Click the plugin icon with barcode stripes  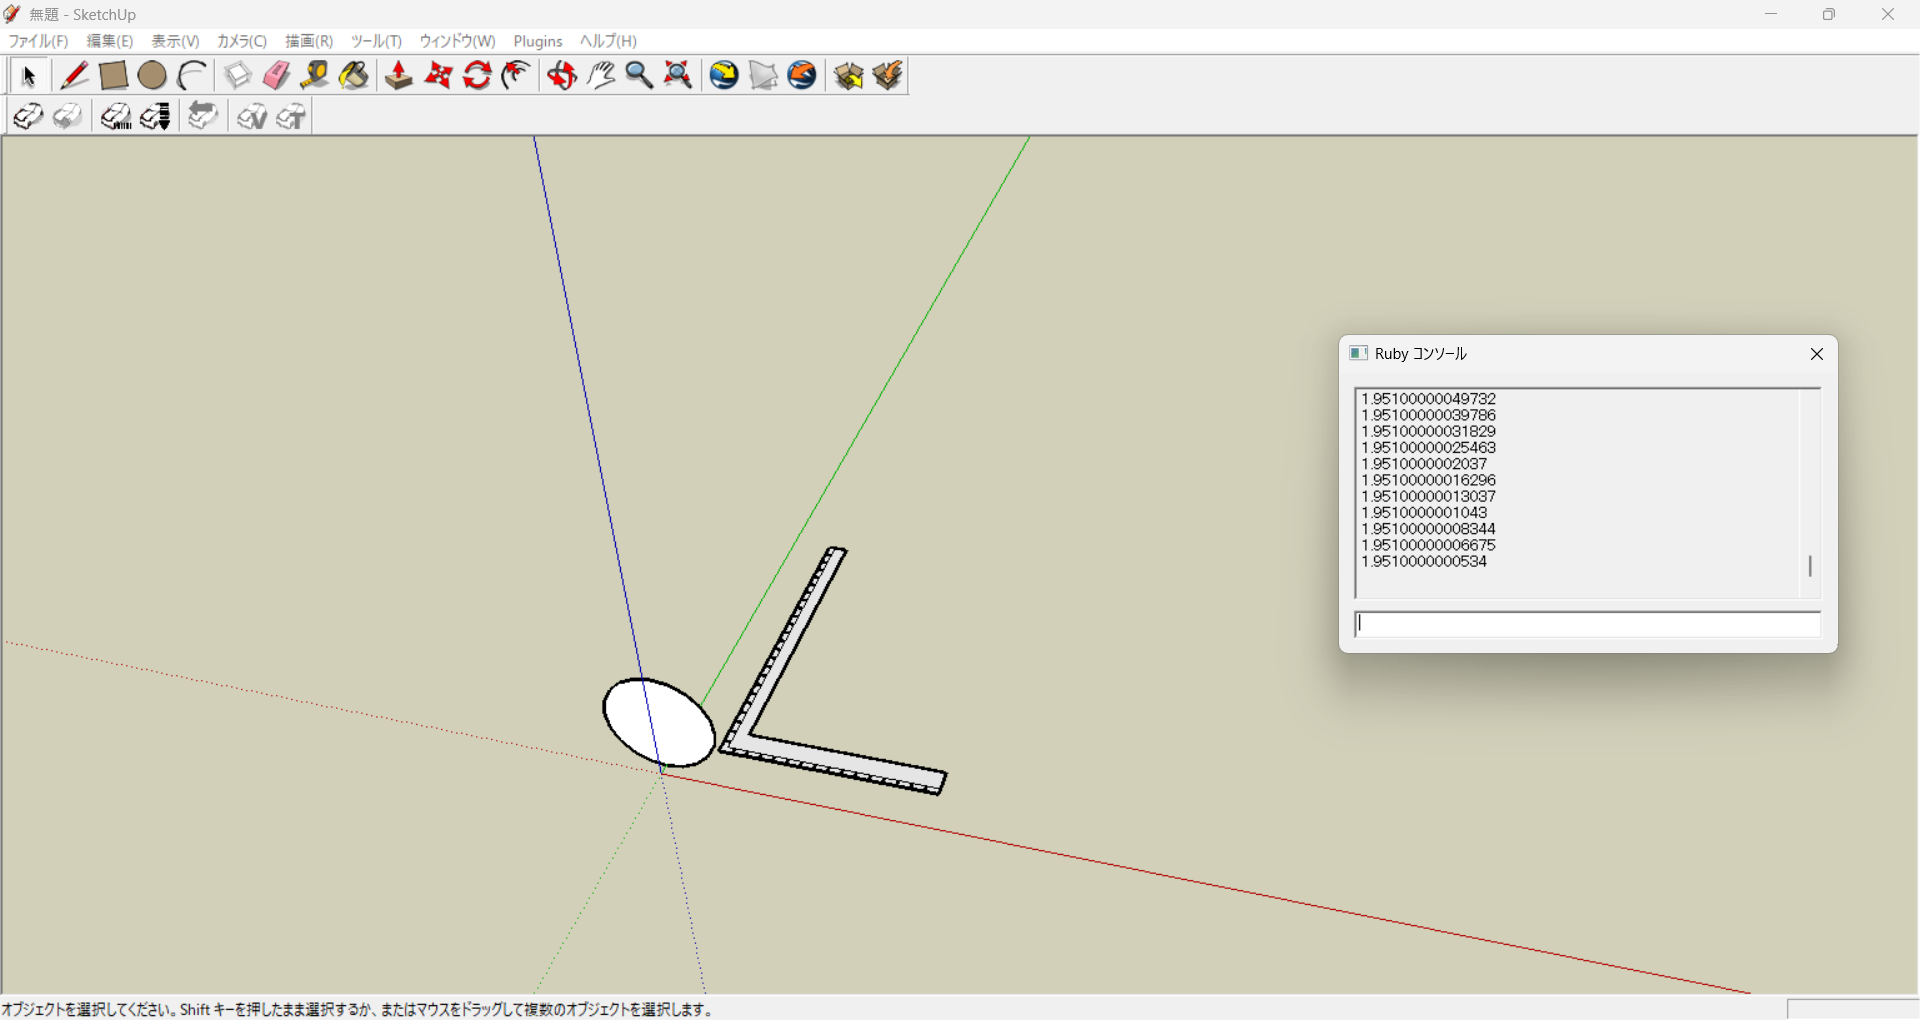(116, 117)
